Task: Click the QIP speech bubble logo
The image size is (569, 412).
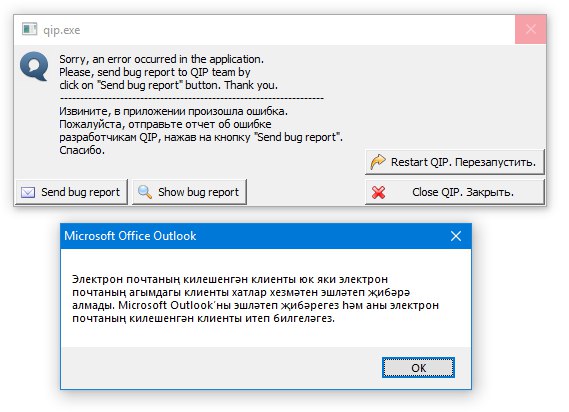Action: 34,66
